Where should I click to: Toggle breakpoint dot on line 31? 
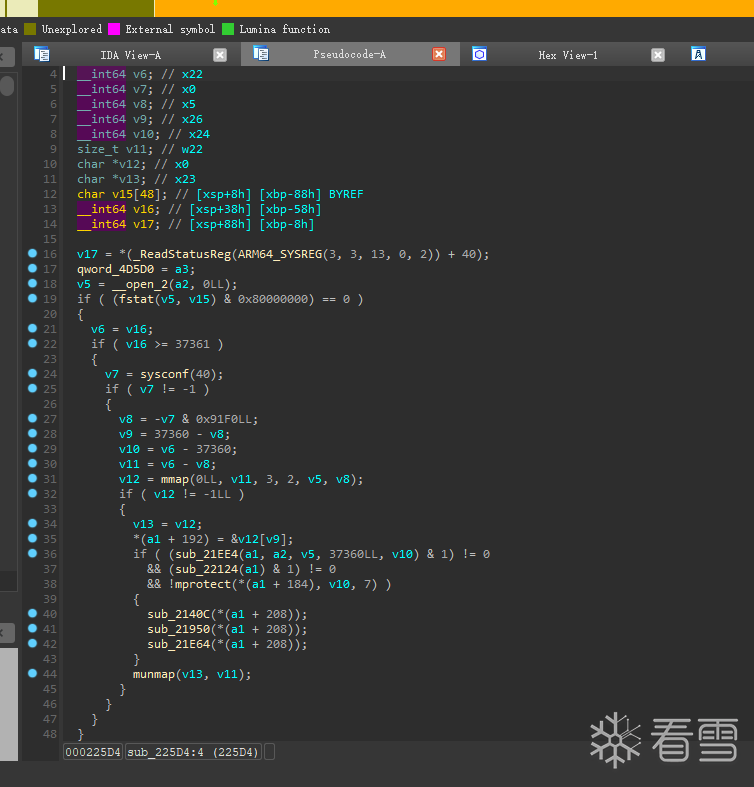click(x=33, y=478)
